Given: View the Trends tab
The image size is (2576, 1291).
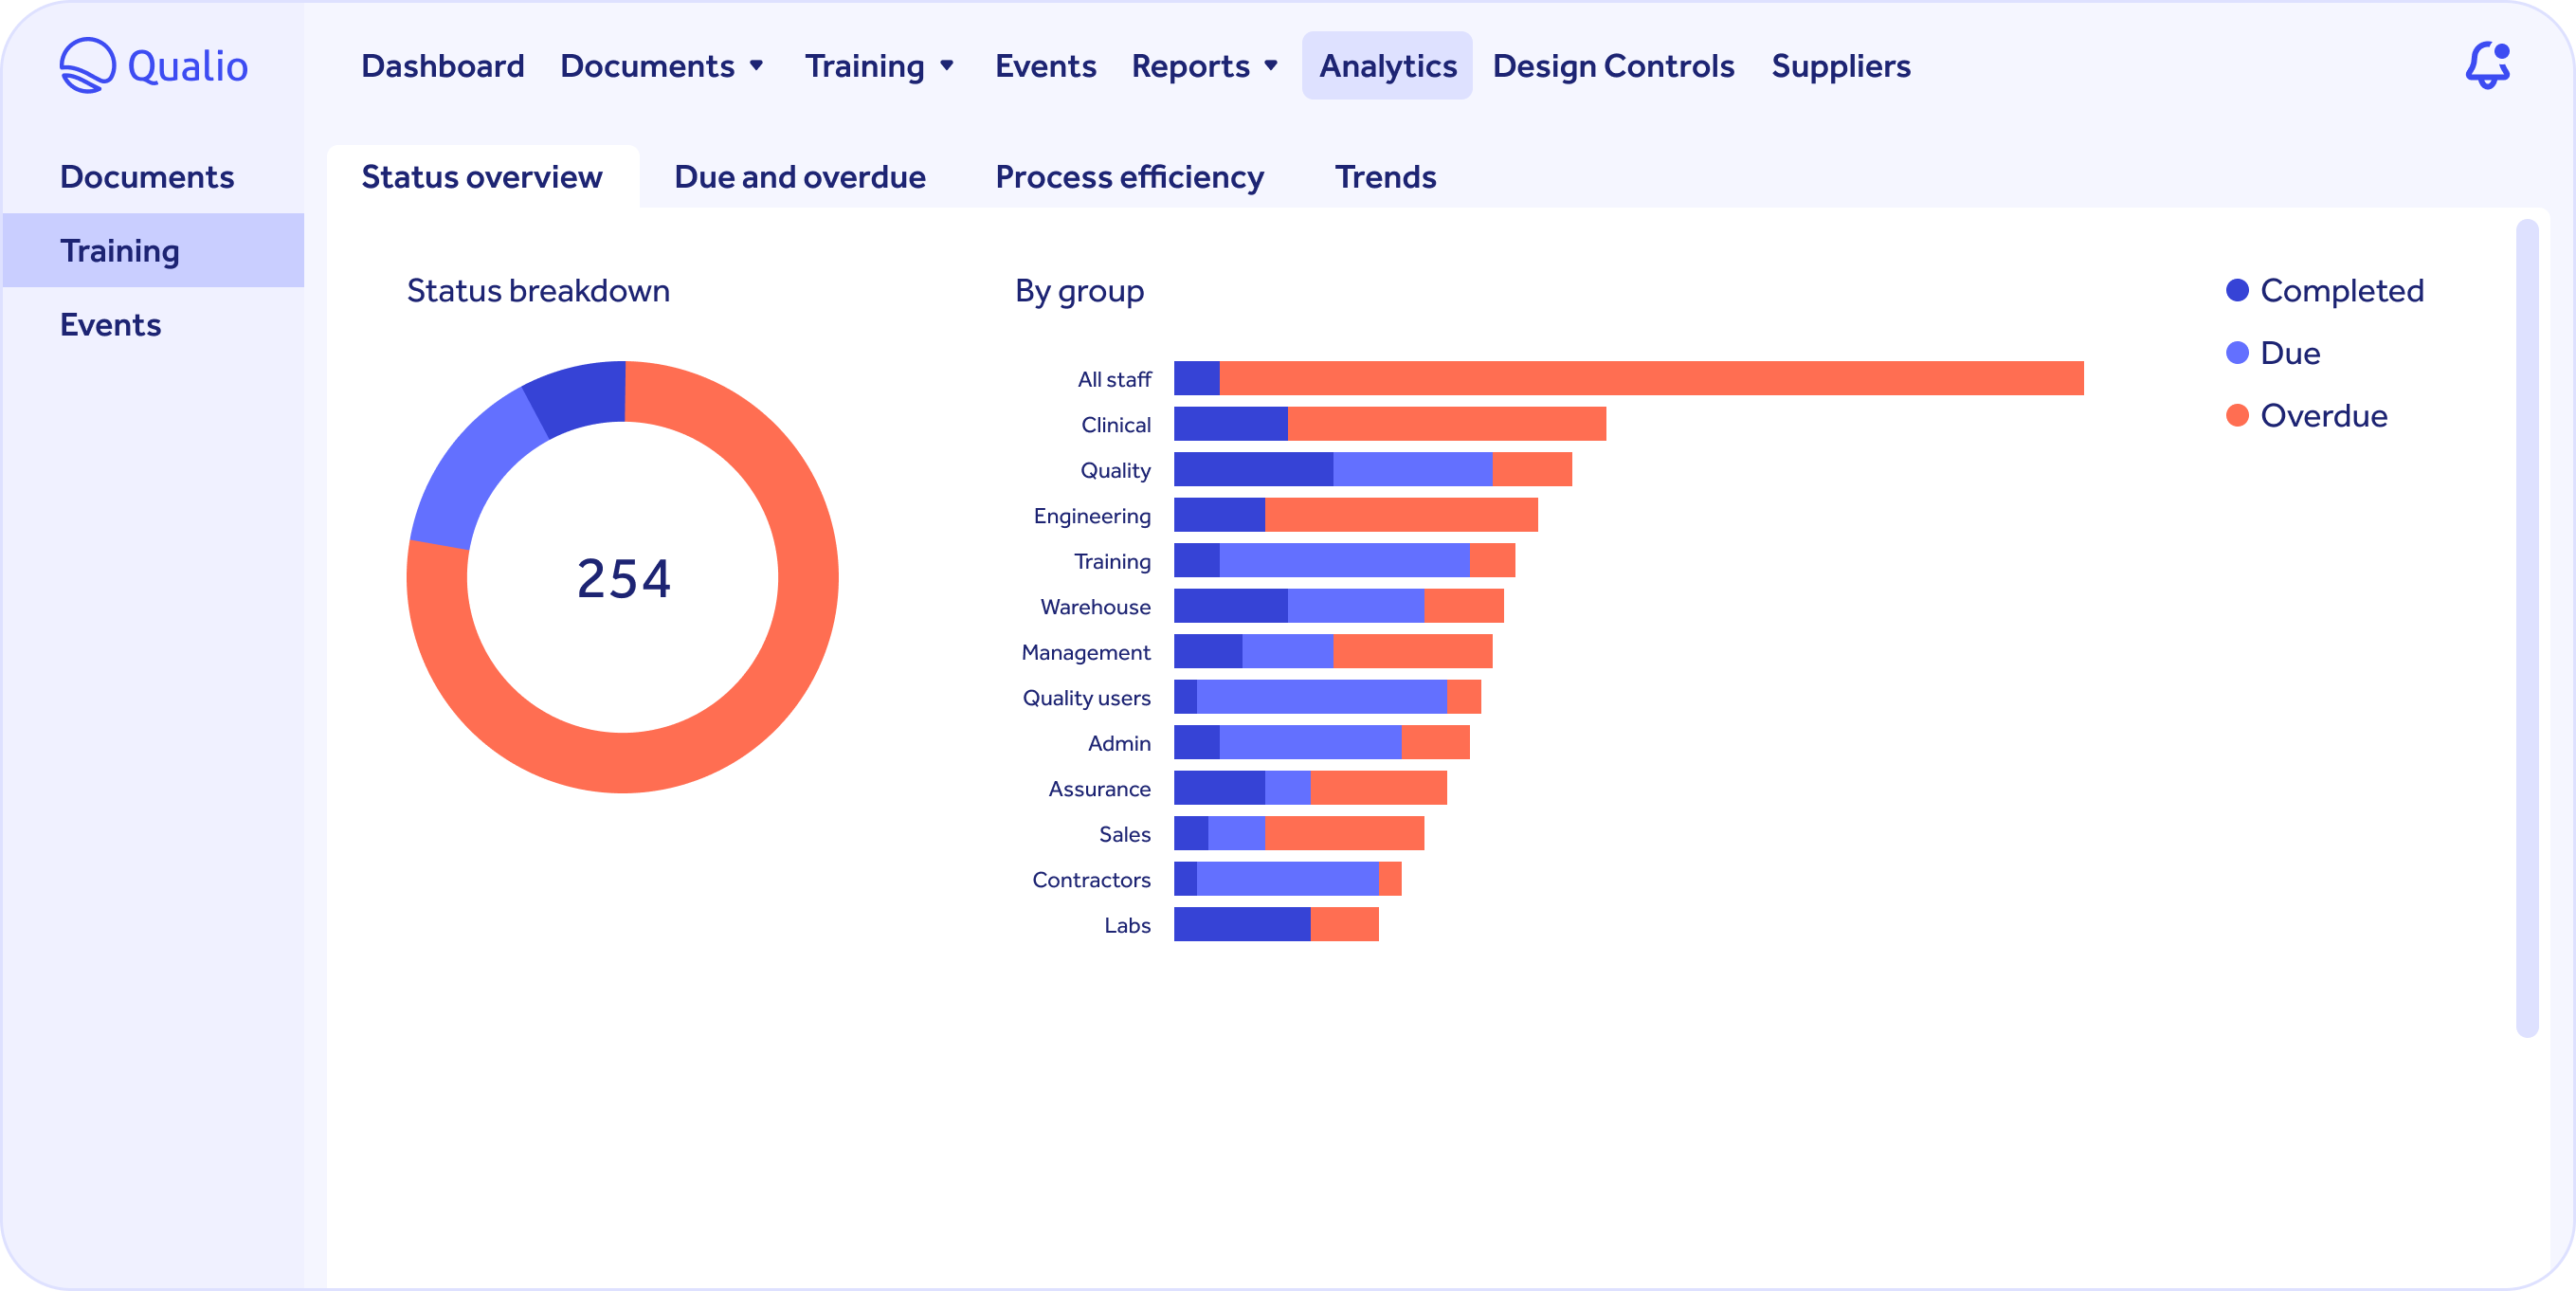Looking at the screenshot, I should (1385, 176).
